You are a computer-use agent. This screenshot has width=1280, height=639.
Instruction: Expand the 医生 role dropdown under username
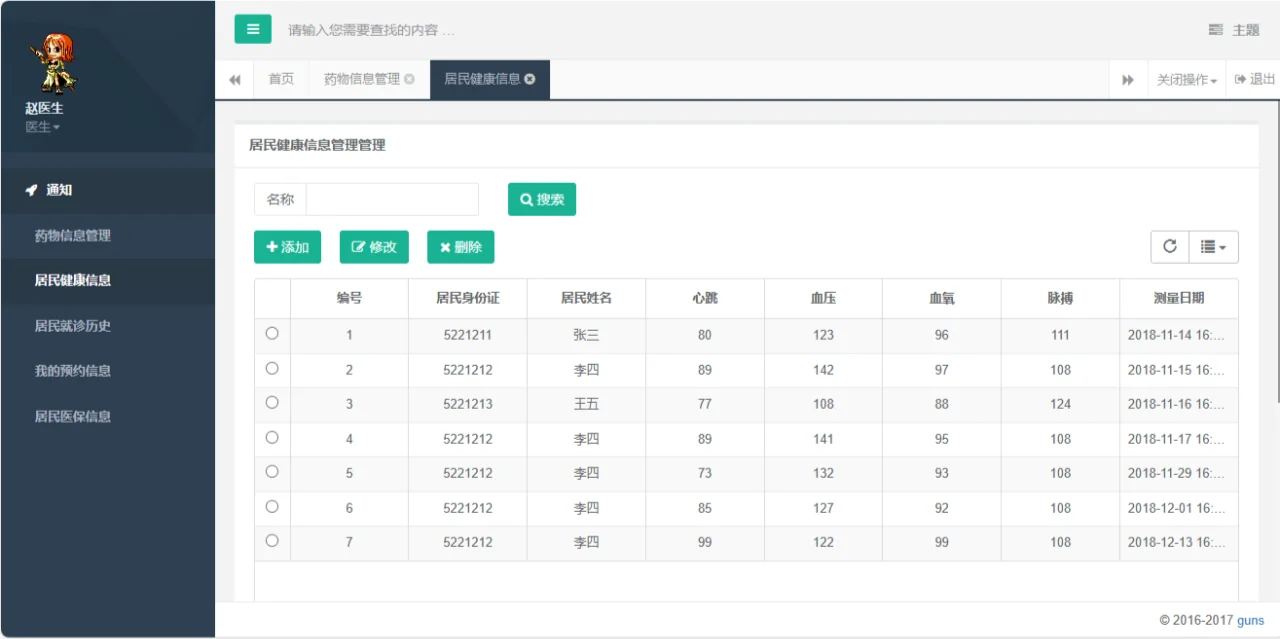pyautogui.click(x=43, y=127)
